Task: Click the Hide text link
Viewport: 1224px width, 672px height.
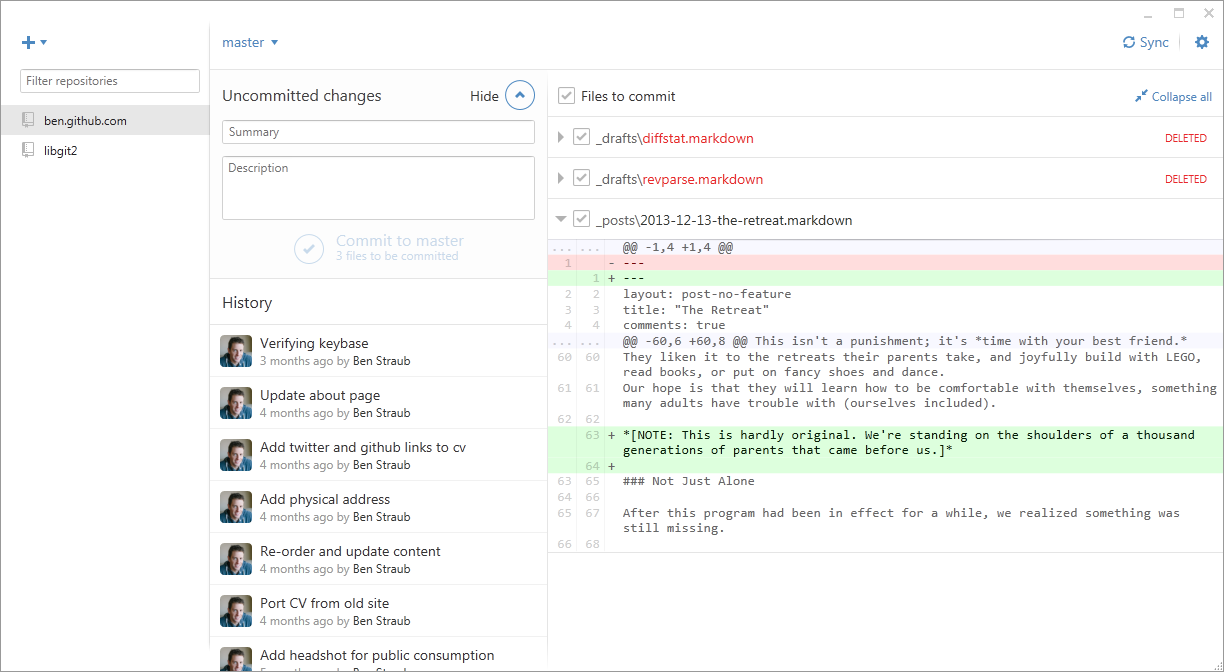Action: coord(484,96)
